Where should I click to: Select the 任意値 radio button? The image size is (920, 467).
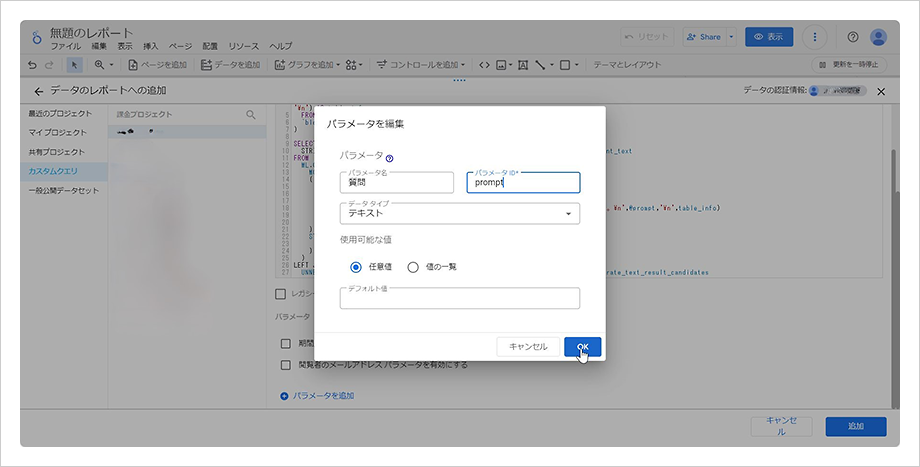[356, 267]
